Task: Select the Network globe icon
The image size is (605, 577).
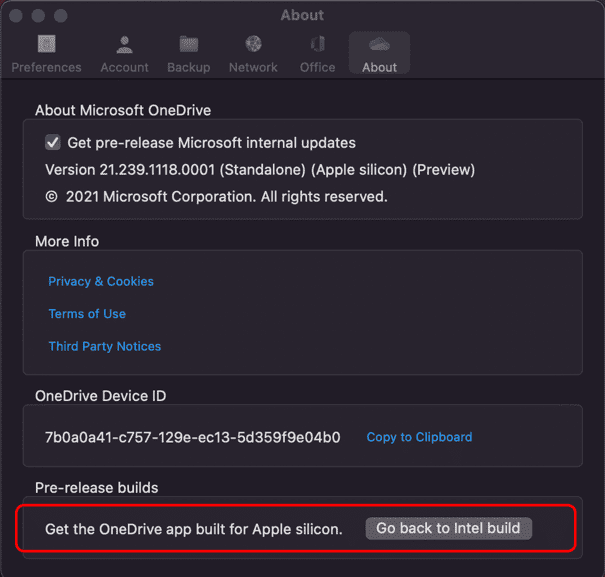Action: click(x=253, y=44)
